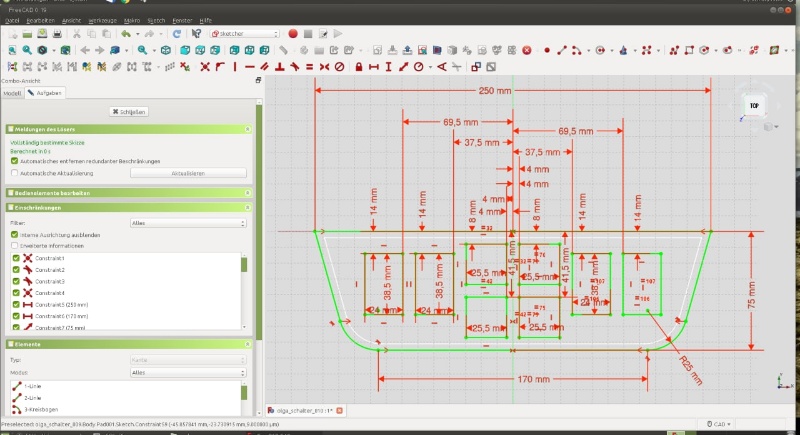The image size is (800, 435).
Task: Open the elements Modus dropdown
Action: [x=188, y=371]
